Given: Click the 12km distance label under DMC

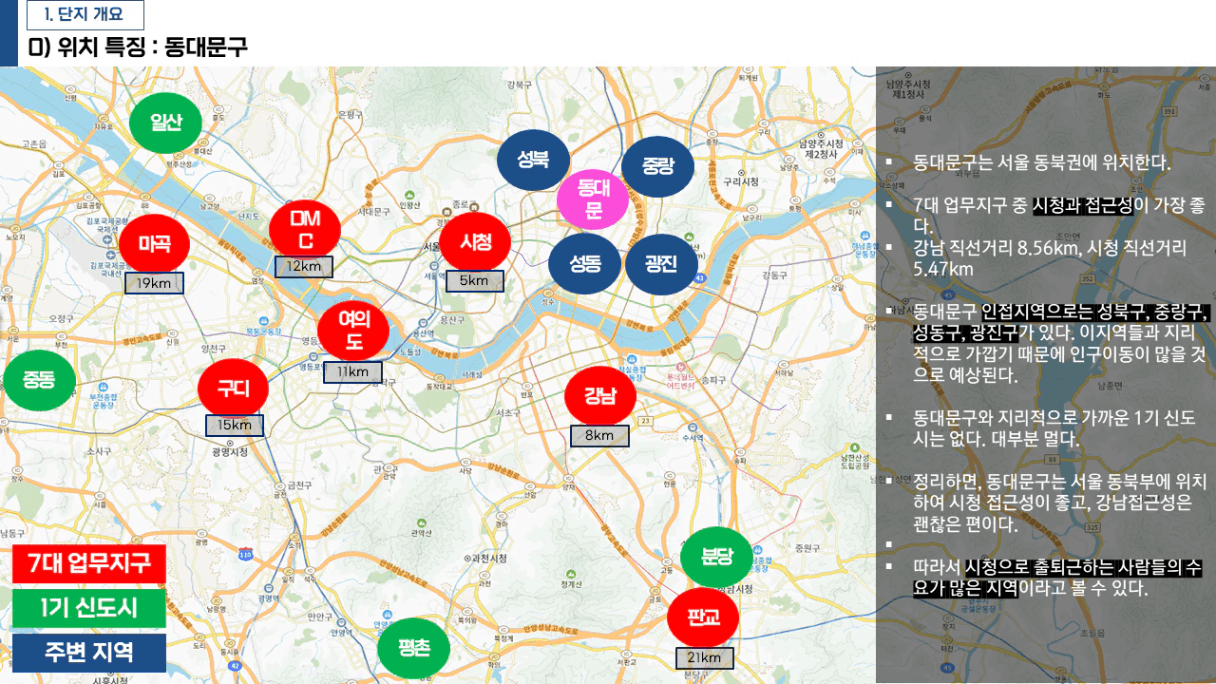Looking at the screenshot, I should pos(304,267).
